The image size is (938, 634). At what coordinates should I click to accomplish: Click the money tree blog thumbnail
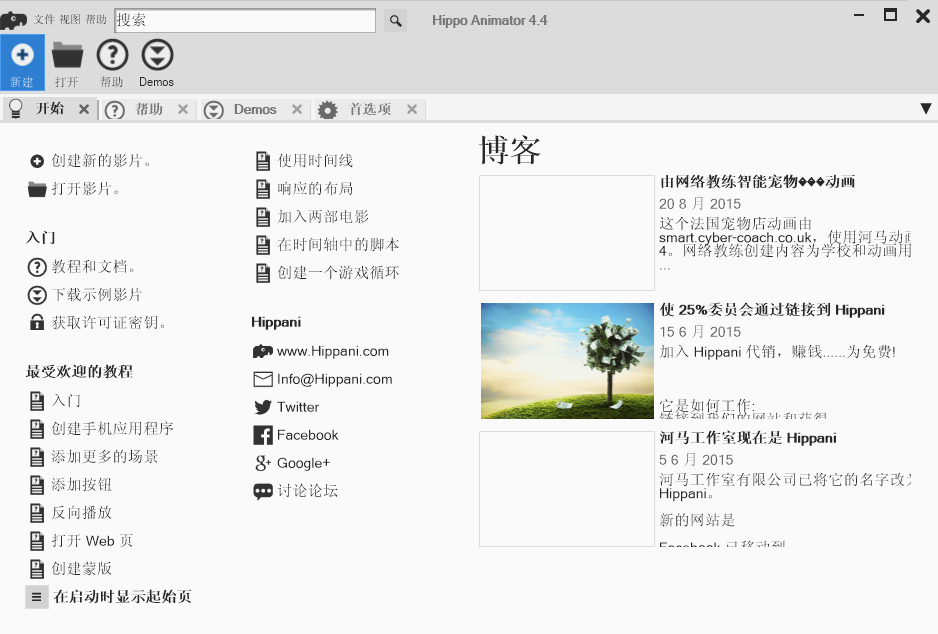pyautogui.click(x=567, y=360)
